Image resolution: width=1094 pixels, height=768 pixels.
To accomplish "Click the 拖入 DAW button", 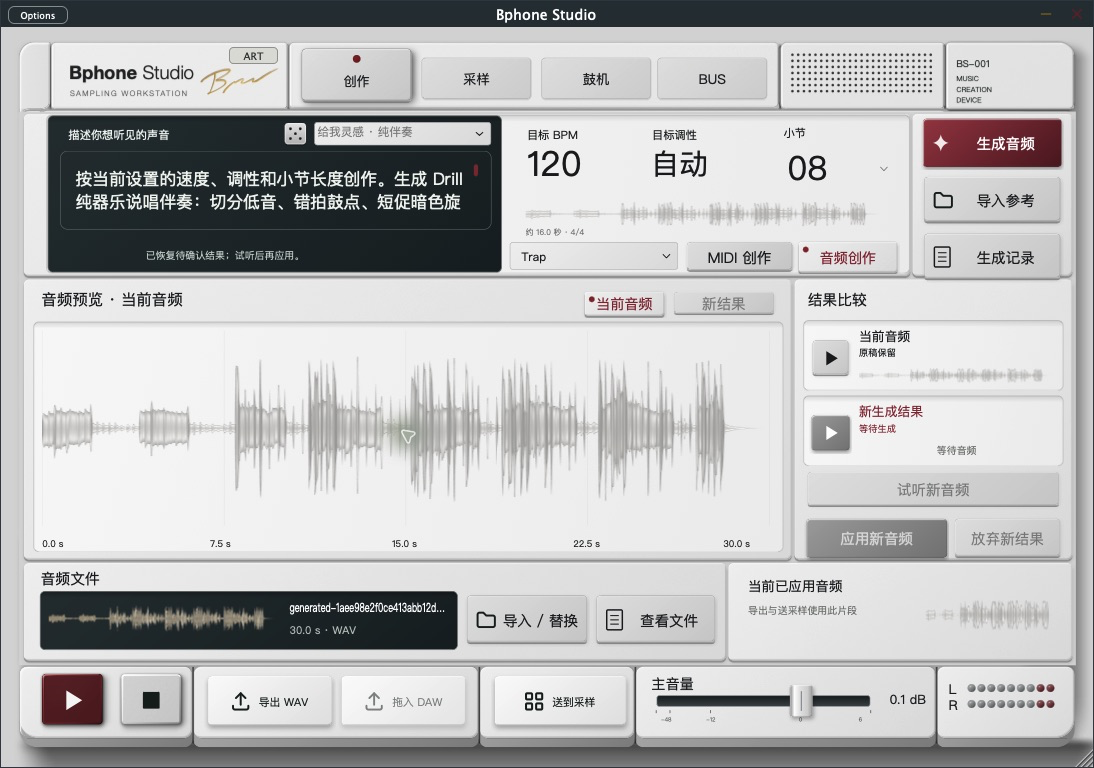I will [x=403, y=702].
